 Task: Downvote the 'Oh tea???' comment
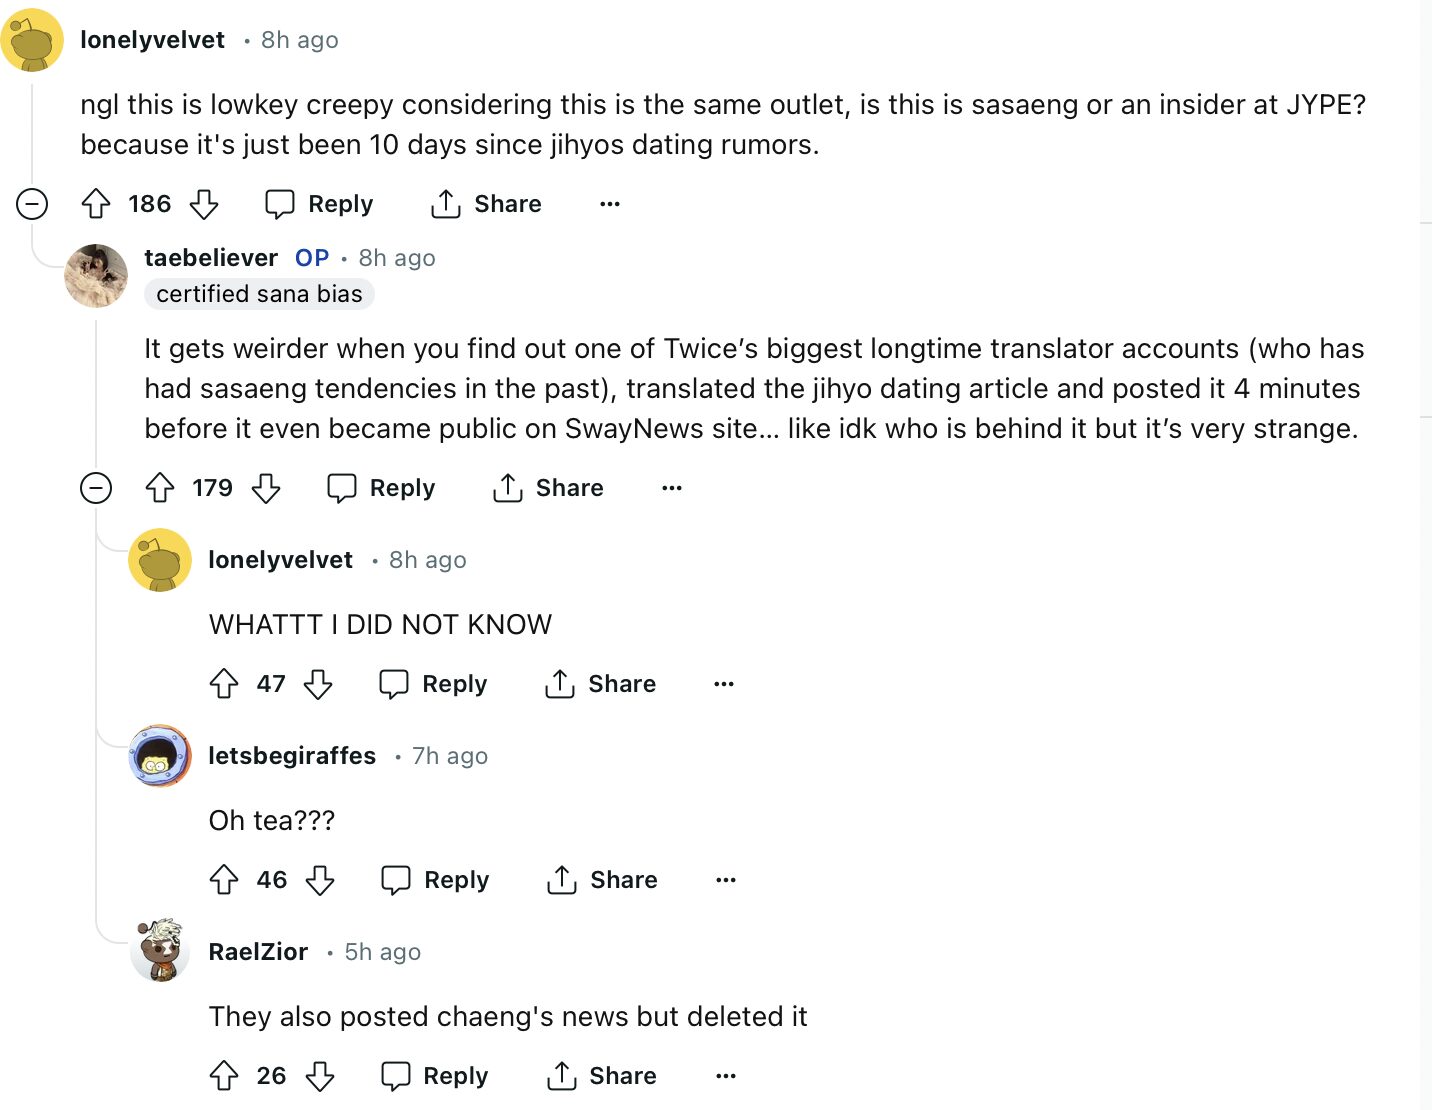[x=320, y=880]
